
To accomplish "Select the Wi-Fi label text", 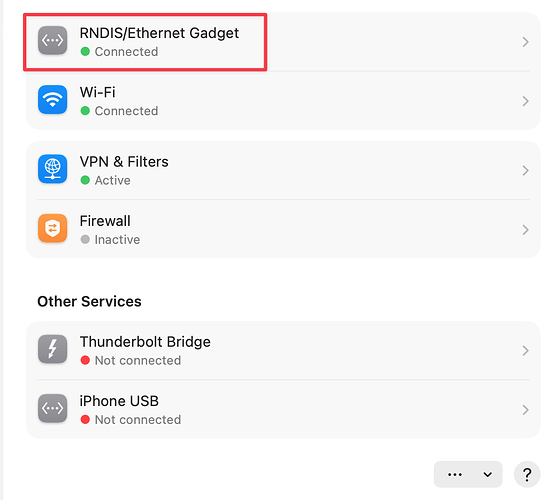I will pos(98,92).
